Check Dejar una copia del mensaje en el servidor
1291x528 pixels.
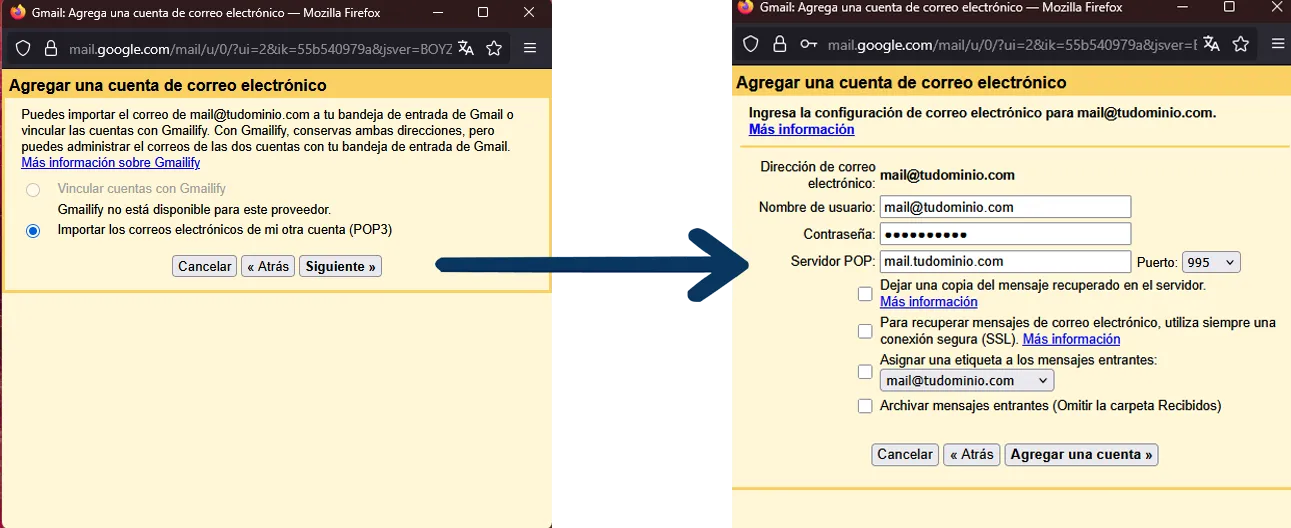[x=865, y=293]
